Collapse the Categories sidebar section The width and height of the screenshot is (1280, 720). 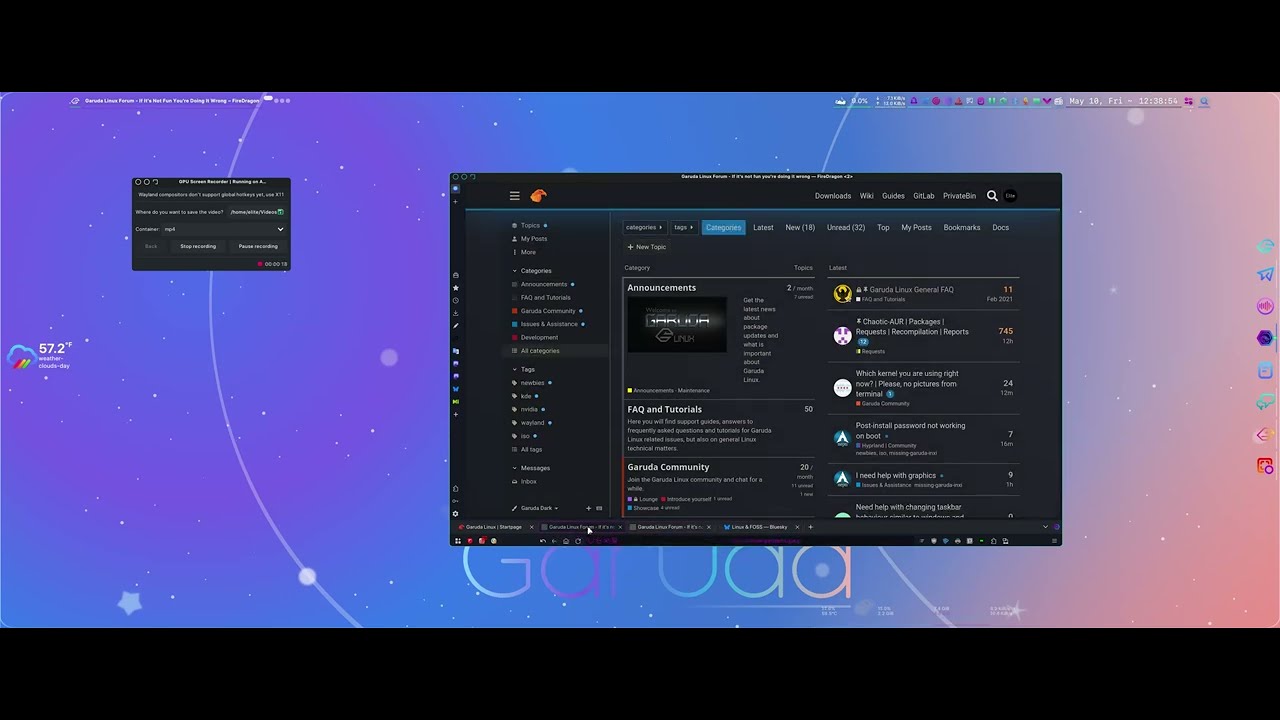[x=515, y=271]
